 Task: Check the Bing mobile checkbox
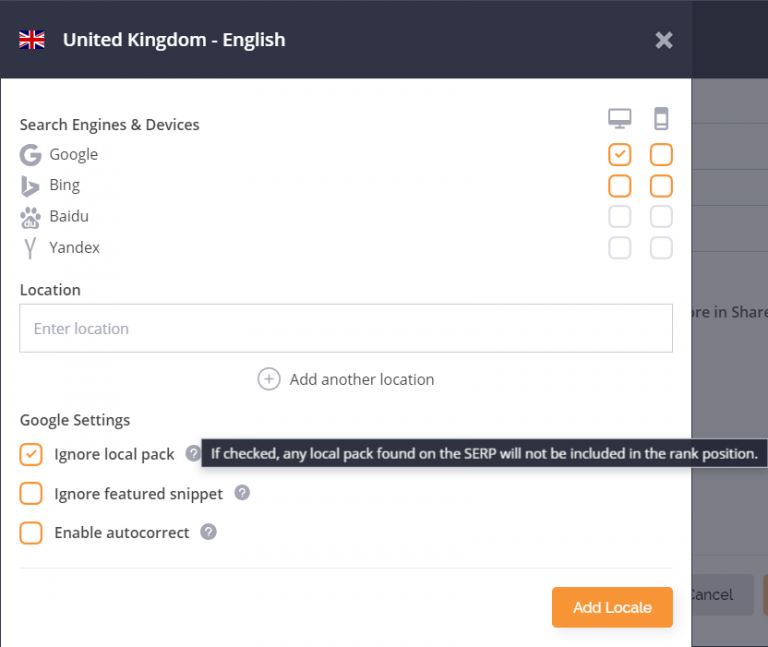click(661, 186)
